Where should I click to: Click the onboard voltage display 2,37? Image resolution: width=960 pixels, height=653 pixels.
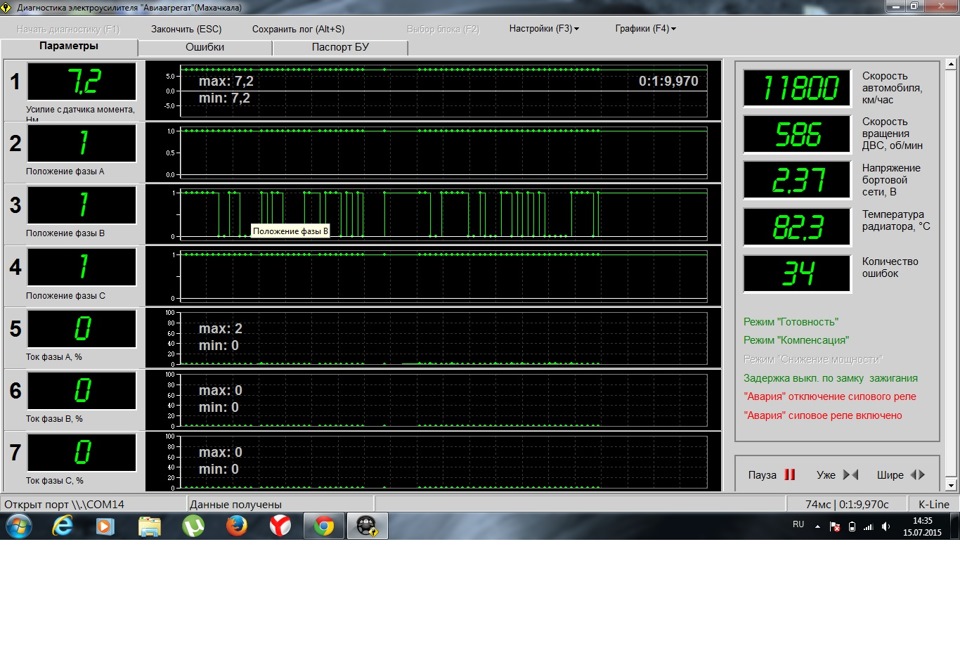tap(797, 180)
